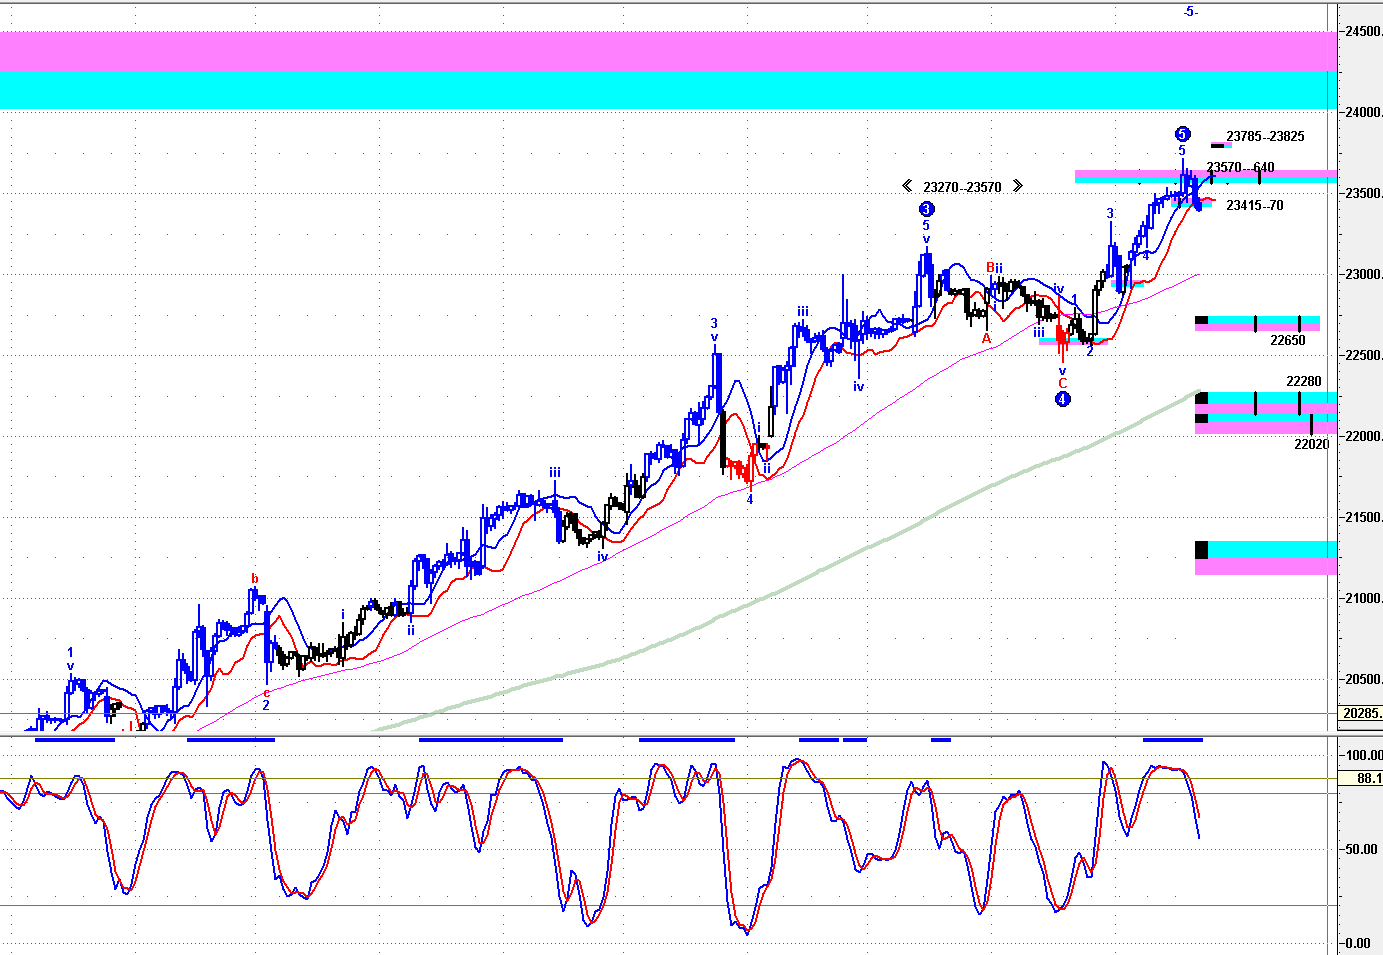Click the 20285 price axis box
This screenshot has height=955, width=1383.
point(1361,713)
